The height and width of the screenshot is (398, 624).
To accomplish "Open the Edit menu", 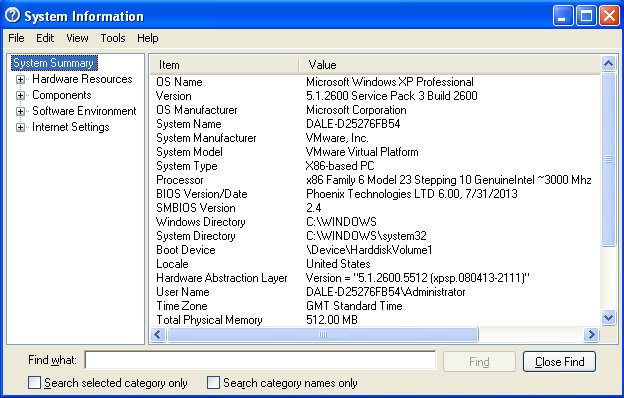I will (45, 38).
